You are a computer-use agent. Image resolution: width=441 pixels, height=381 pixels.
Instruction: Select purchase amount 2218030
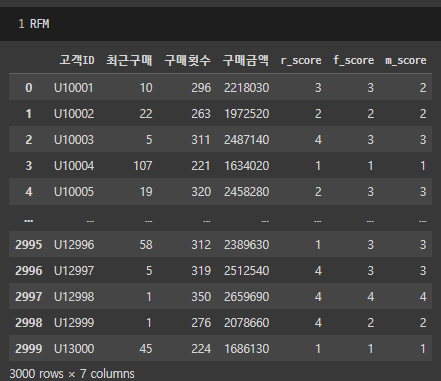pos(247,88)
